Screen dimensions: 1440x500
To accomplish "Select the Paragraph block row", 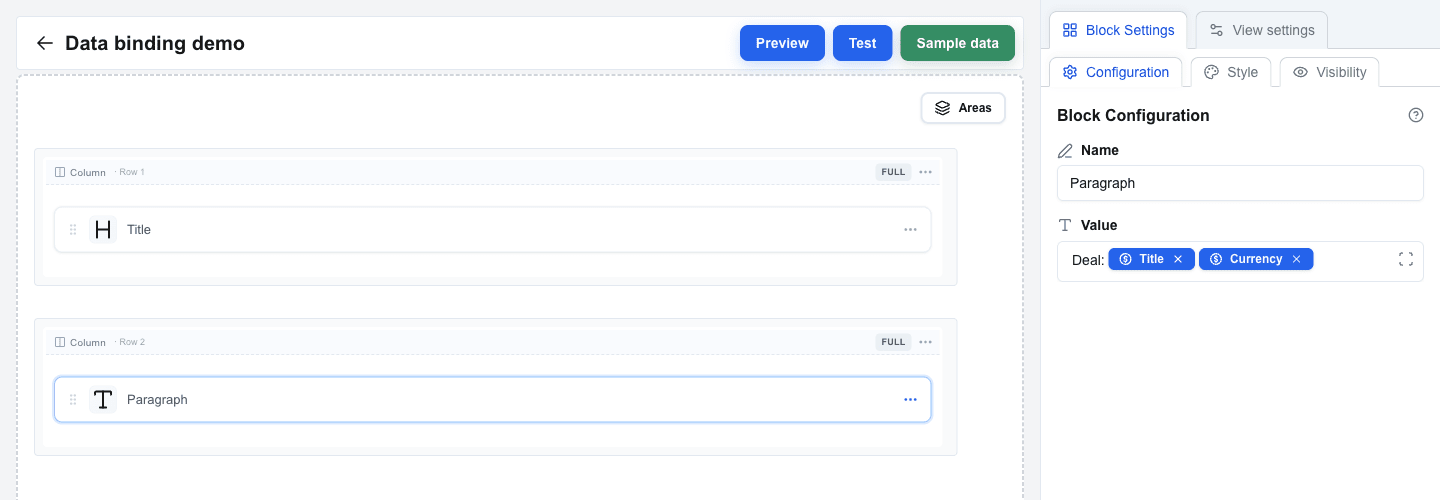I will (492, 399).
